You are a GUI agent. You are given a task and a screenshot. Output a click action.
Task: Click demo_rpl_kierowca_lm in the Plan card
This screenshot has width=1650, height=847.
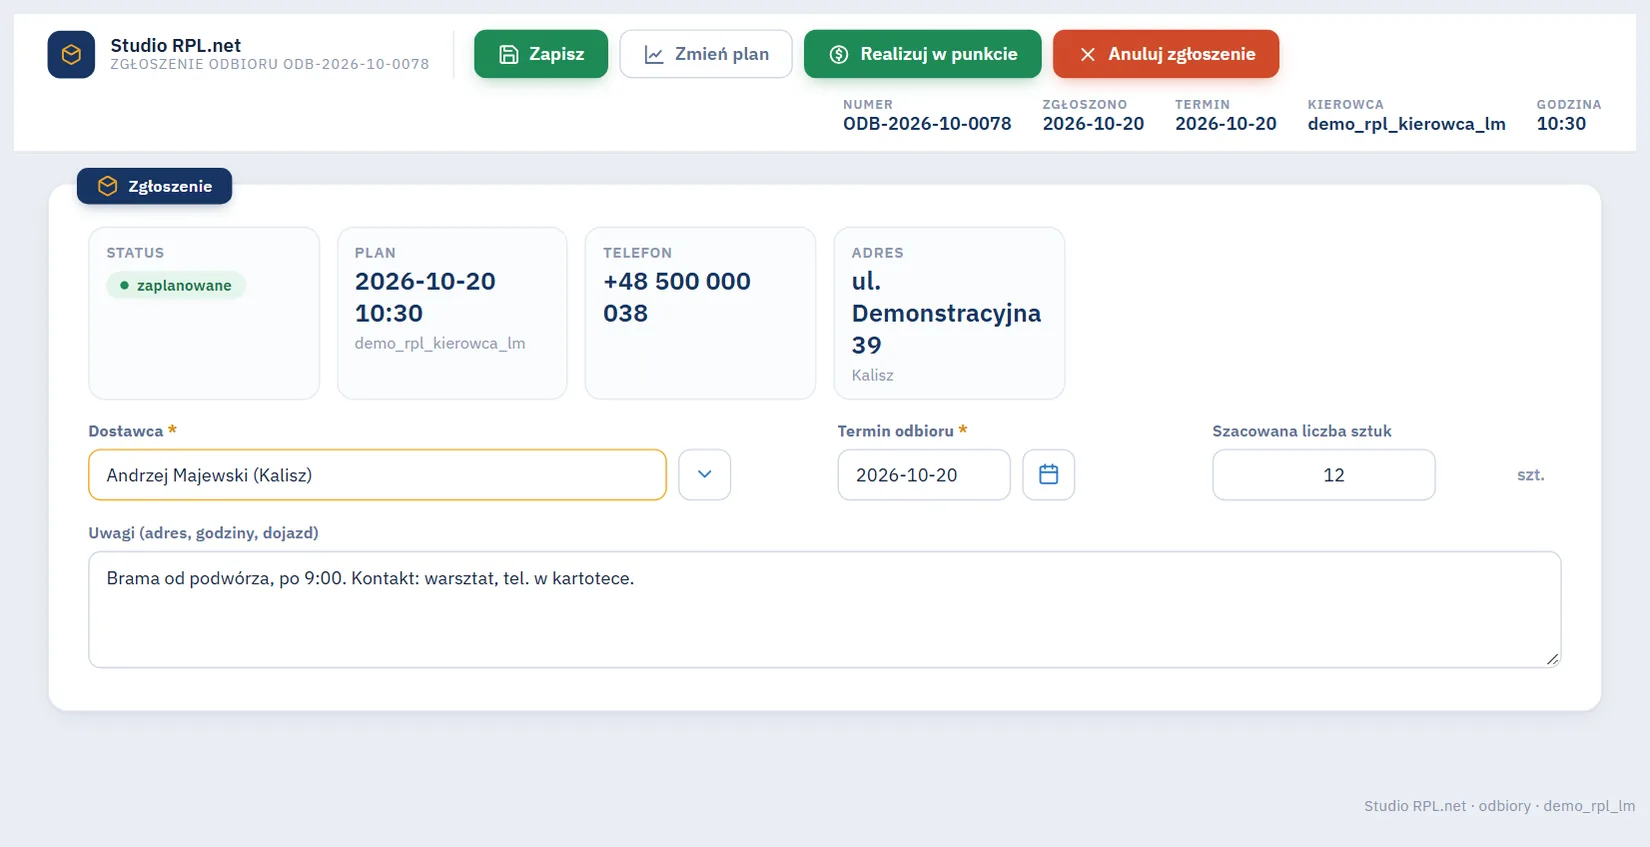tap(440, 343)
